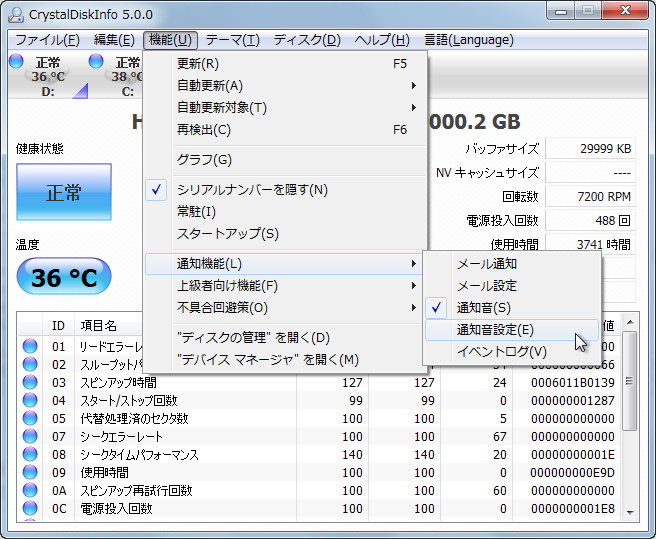Image resolution: width=656 pixels, height=539 pixels.
Task: Click status orb for attribute 09 row
Action: click(x=30, y=472)
